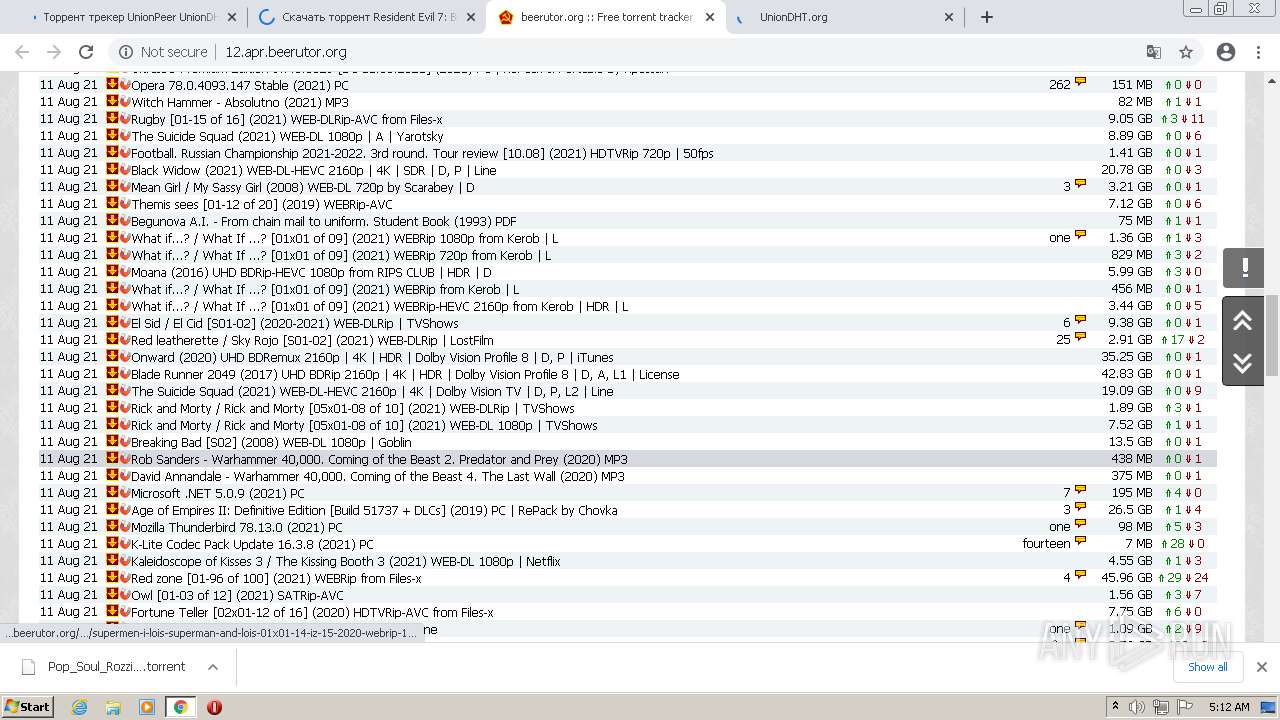Download torrent file for Witch Hammer - Absolutno
1280x720 pixels.
[x=112, y=102]
